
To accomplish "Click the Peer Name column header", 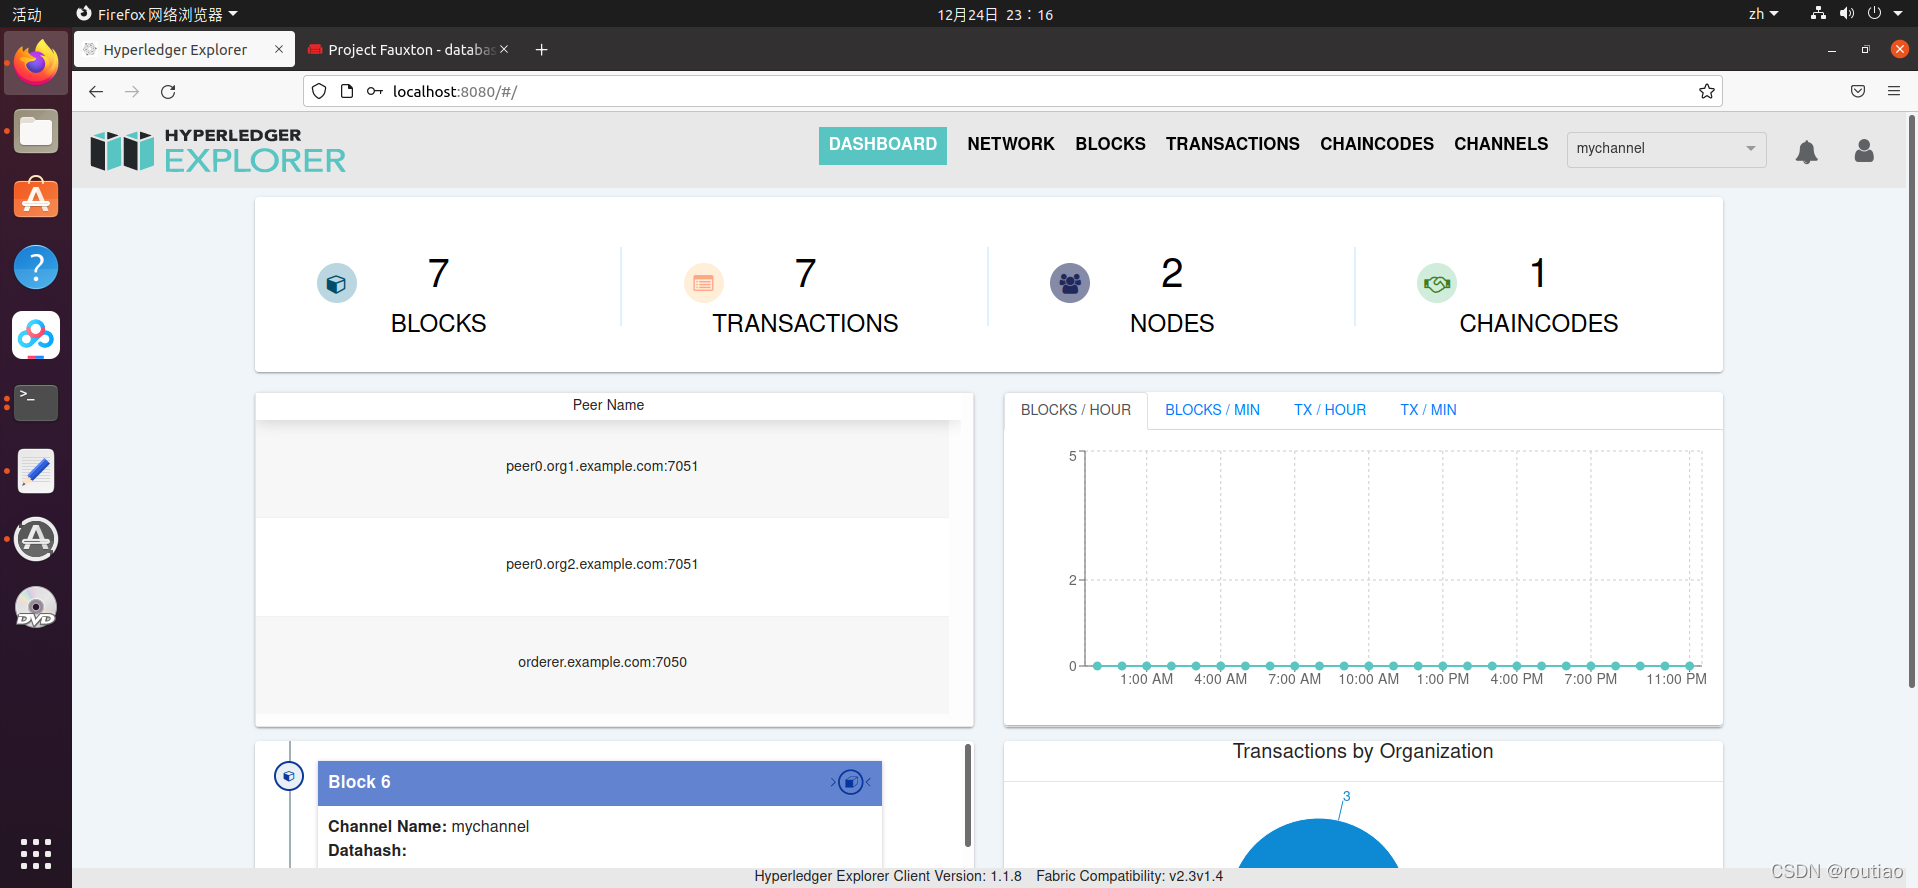I will [608, 405].
